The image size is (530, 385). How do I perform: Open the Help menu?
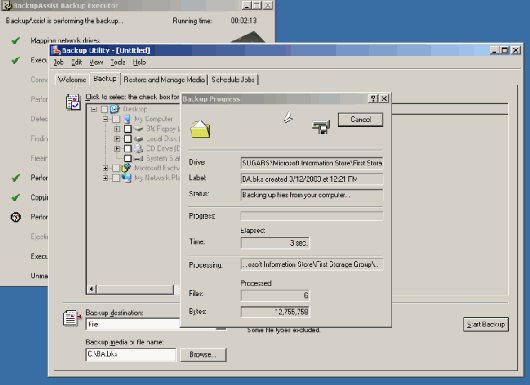pyautogui.click(x=139, y=62)
